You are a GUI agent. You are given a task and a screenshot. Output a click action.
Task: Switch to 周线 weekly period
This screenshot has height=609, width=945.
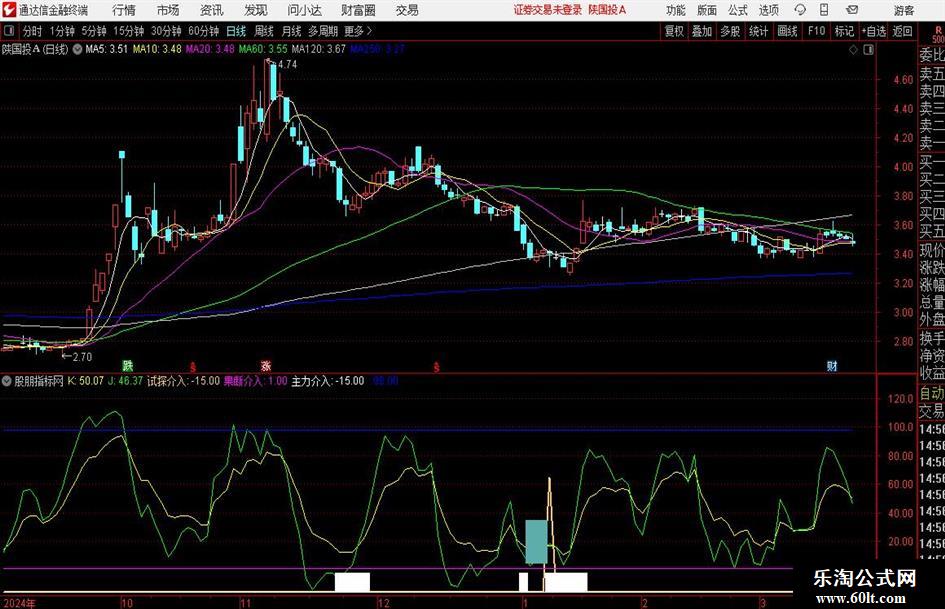[264, 31]
